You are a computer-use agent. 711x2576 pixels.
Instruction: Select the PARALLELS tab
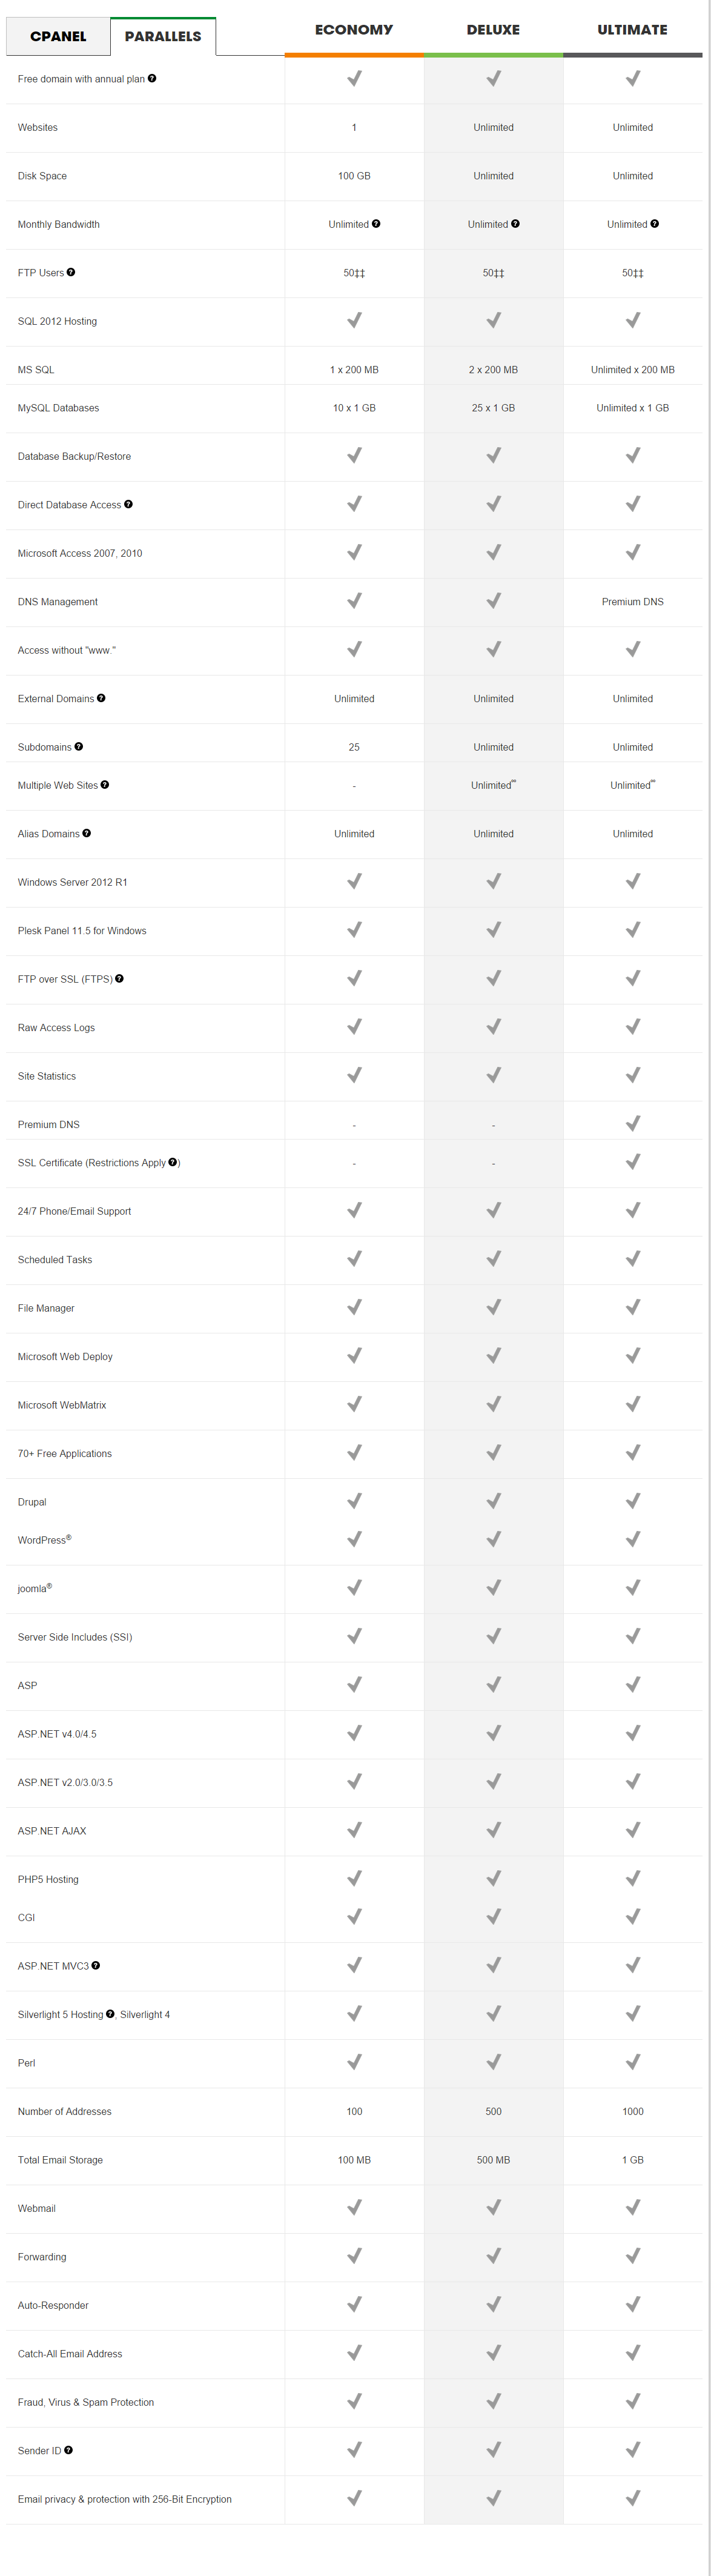point(163,36)
